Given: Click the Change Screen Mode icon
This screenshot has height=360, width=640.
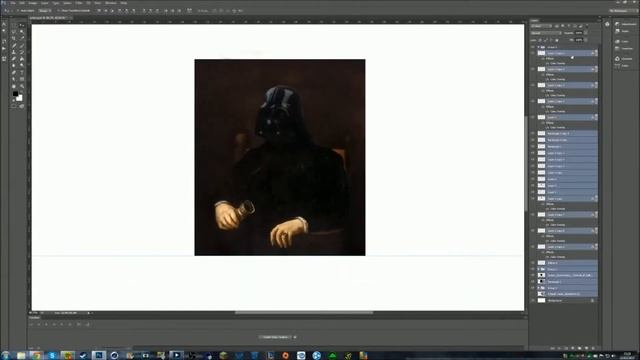Looking at the screenshot, I should (22, 106).
